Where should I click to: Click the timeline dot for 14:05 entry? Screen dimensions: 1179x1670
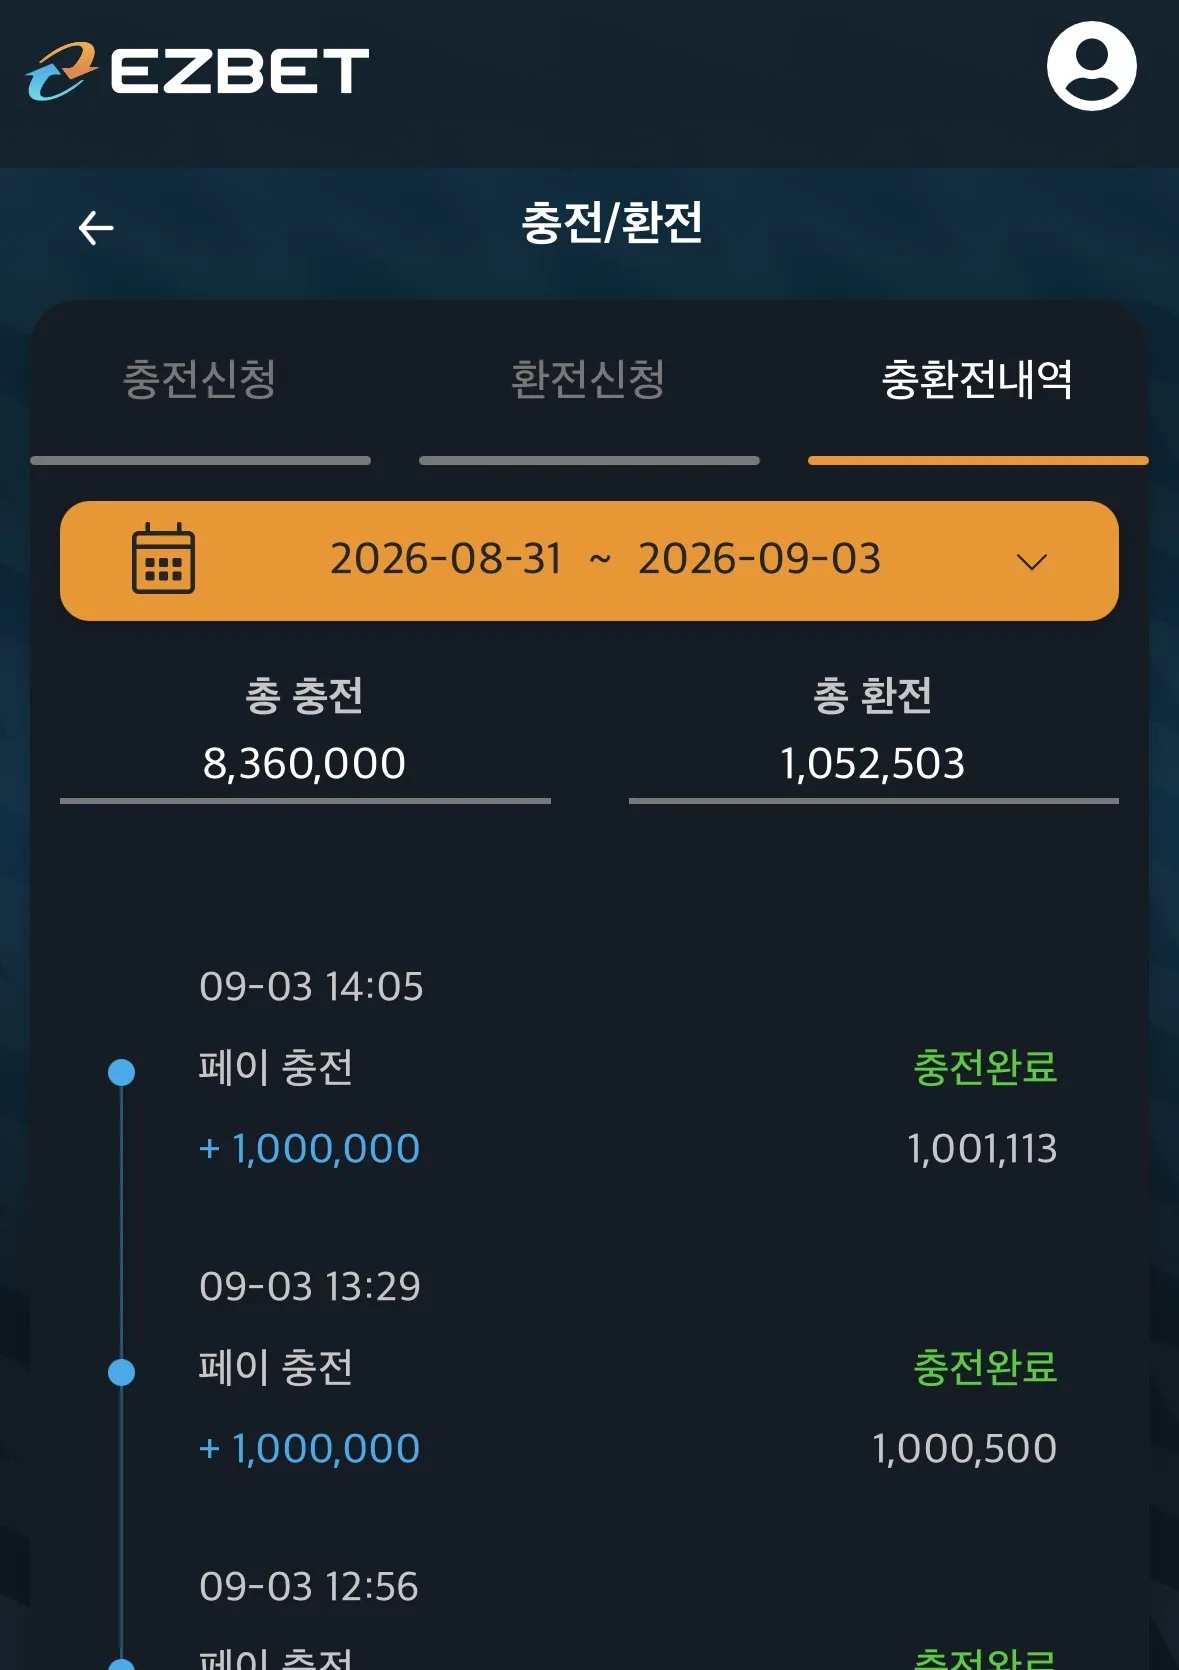tap(121, 1072)
